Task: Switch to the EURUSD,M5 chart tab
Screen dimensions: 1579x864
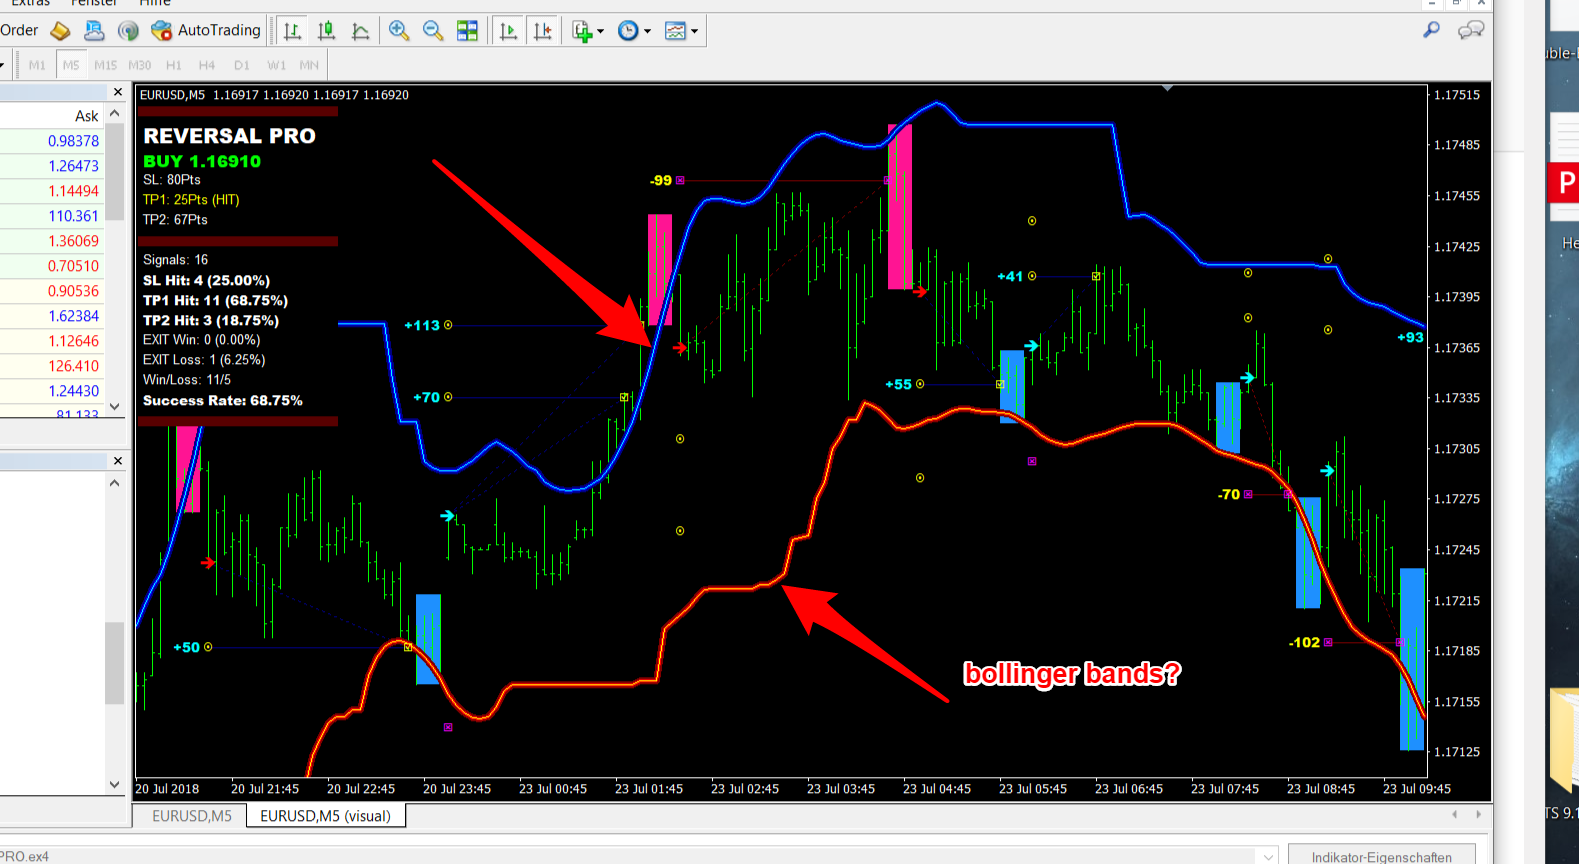Action: (x=191, y=816)
